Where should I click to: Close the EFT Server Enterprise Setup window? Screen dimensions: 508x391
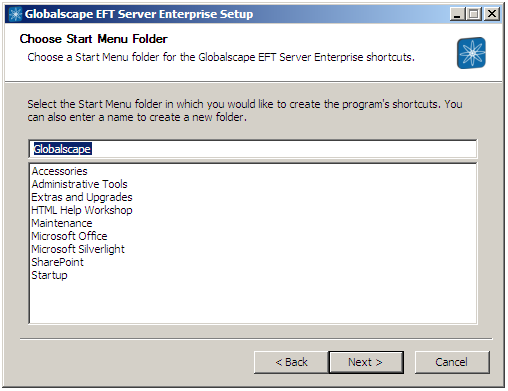491,14
